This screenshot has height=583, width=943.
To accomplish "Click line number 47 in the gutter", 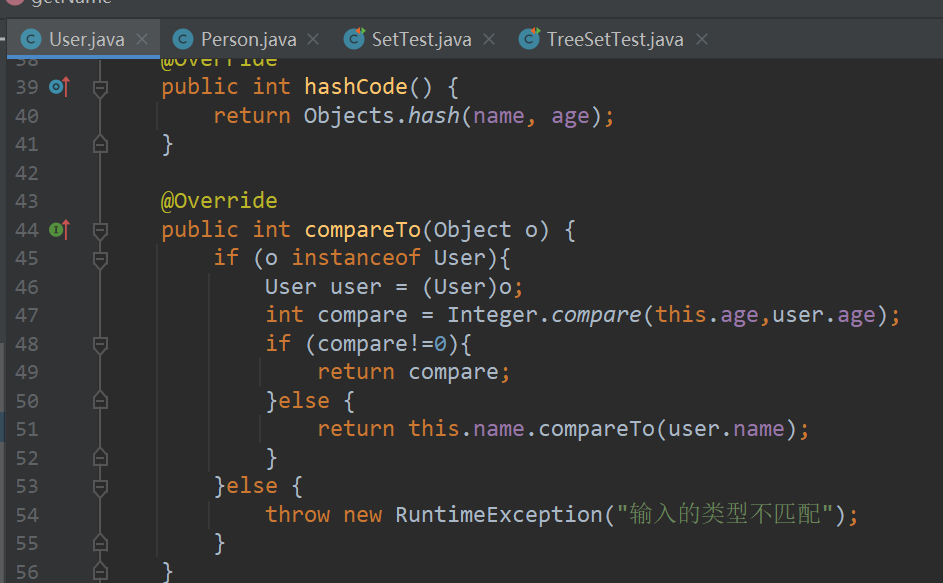I will click(26, 316).
